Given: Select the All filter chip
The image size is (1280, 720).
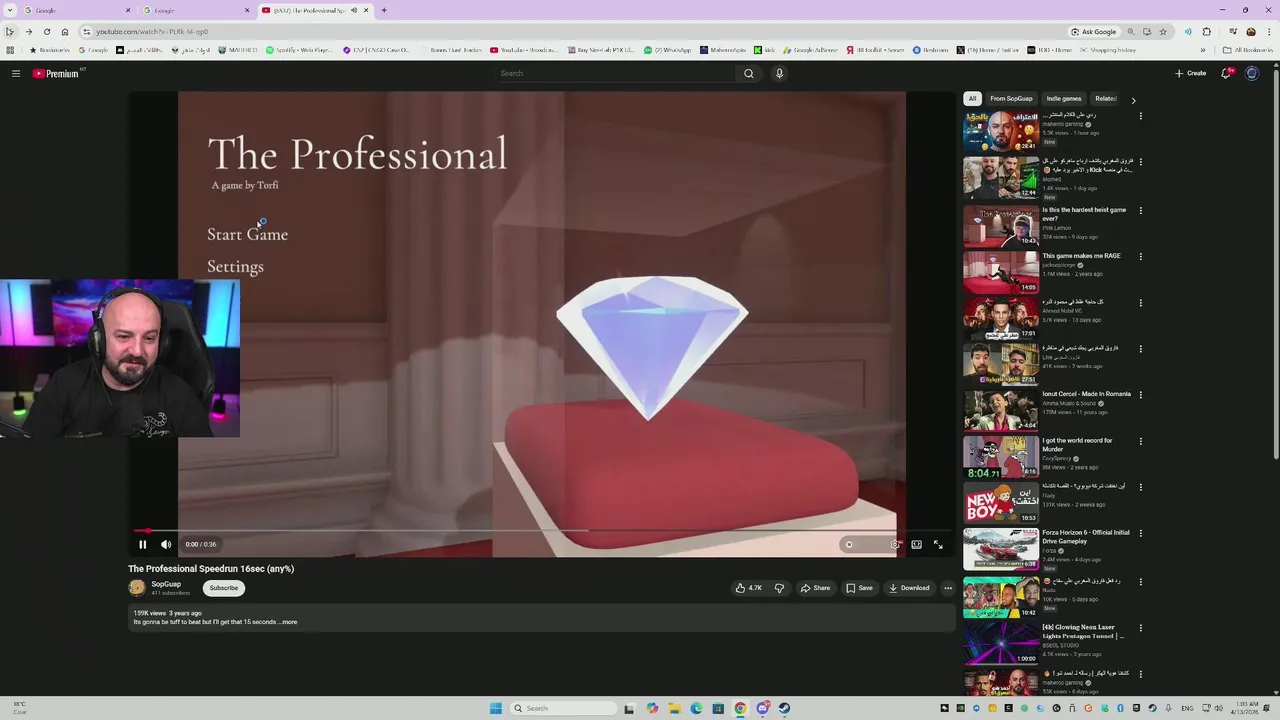Looking at the screenshot, I should click(972, 99).
